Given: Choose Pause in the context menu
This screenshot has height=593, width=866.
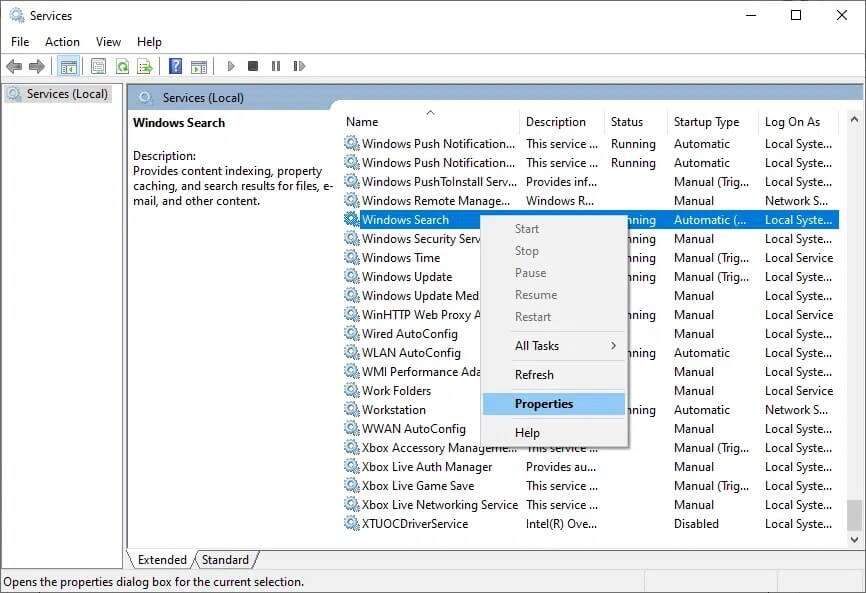Looking at the screenshot, I should [x=554, y=273].
